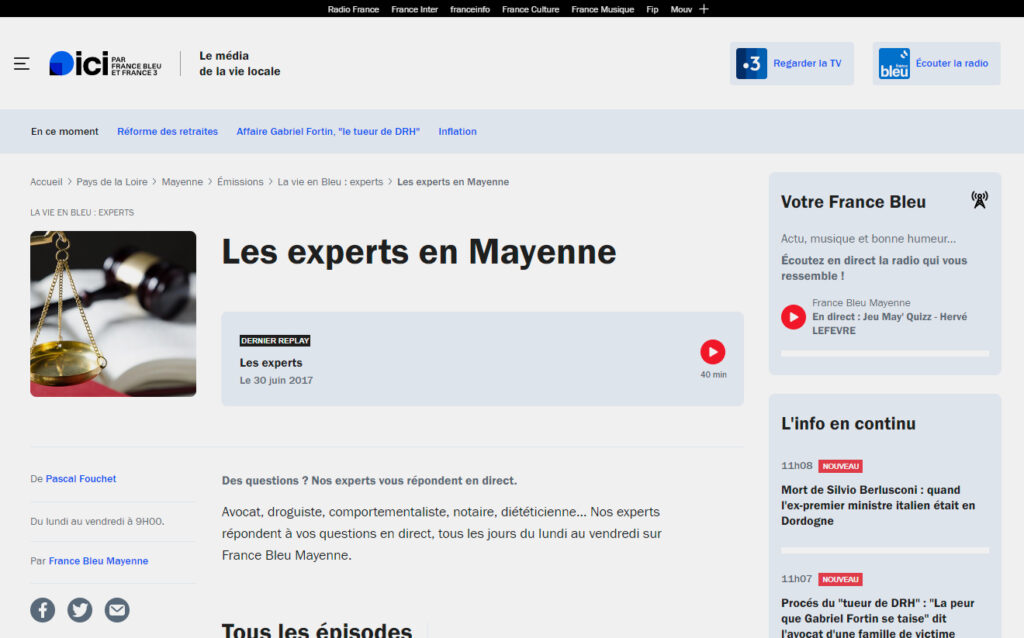
Task: Click Regarder la TV button
Action: click(792, 63)
